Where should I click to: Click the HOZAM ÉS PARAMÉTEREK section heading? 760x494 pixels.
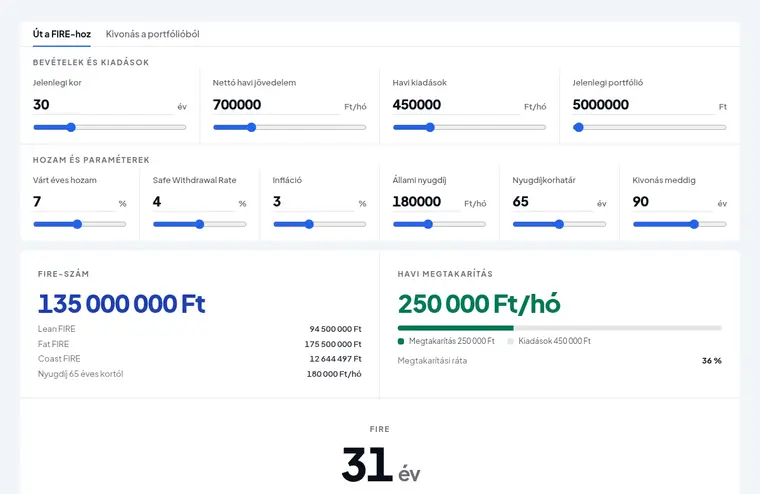click(x=91, y=160)
